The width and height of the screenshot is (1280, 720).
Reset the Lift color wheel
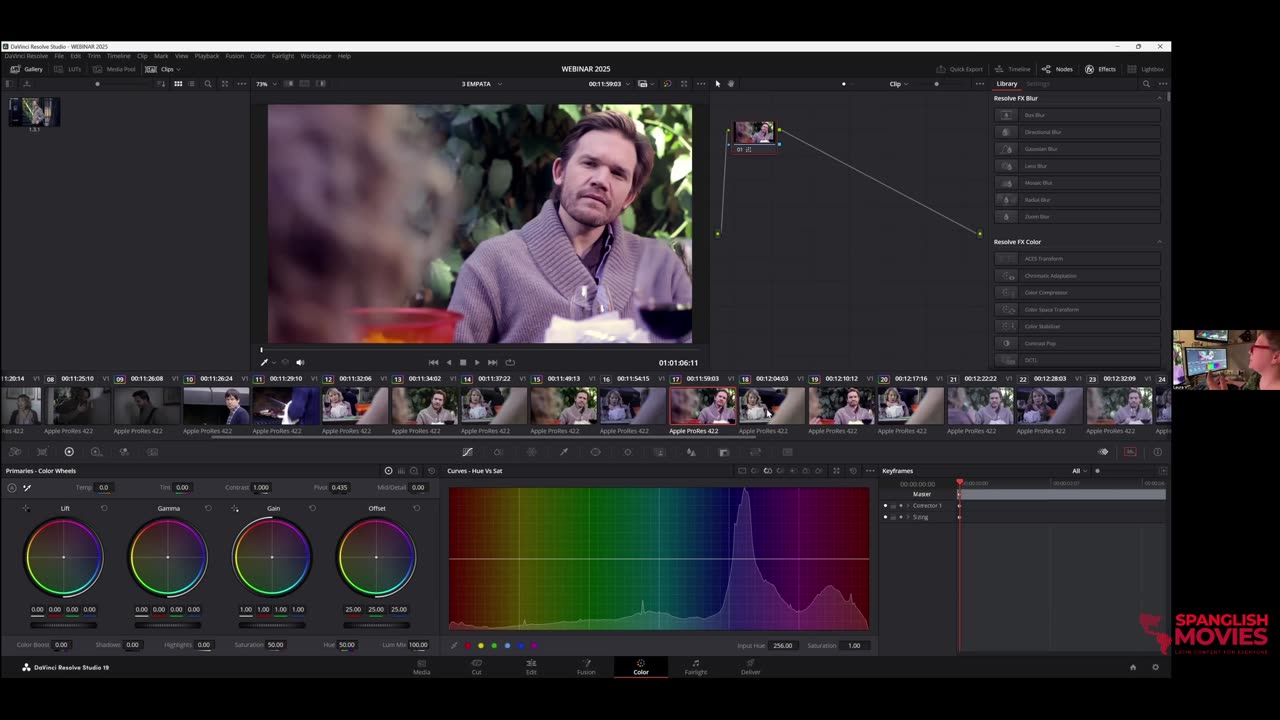(104, 508)
